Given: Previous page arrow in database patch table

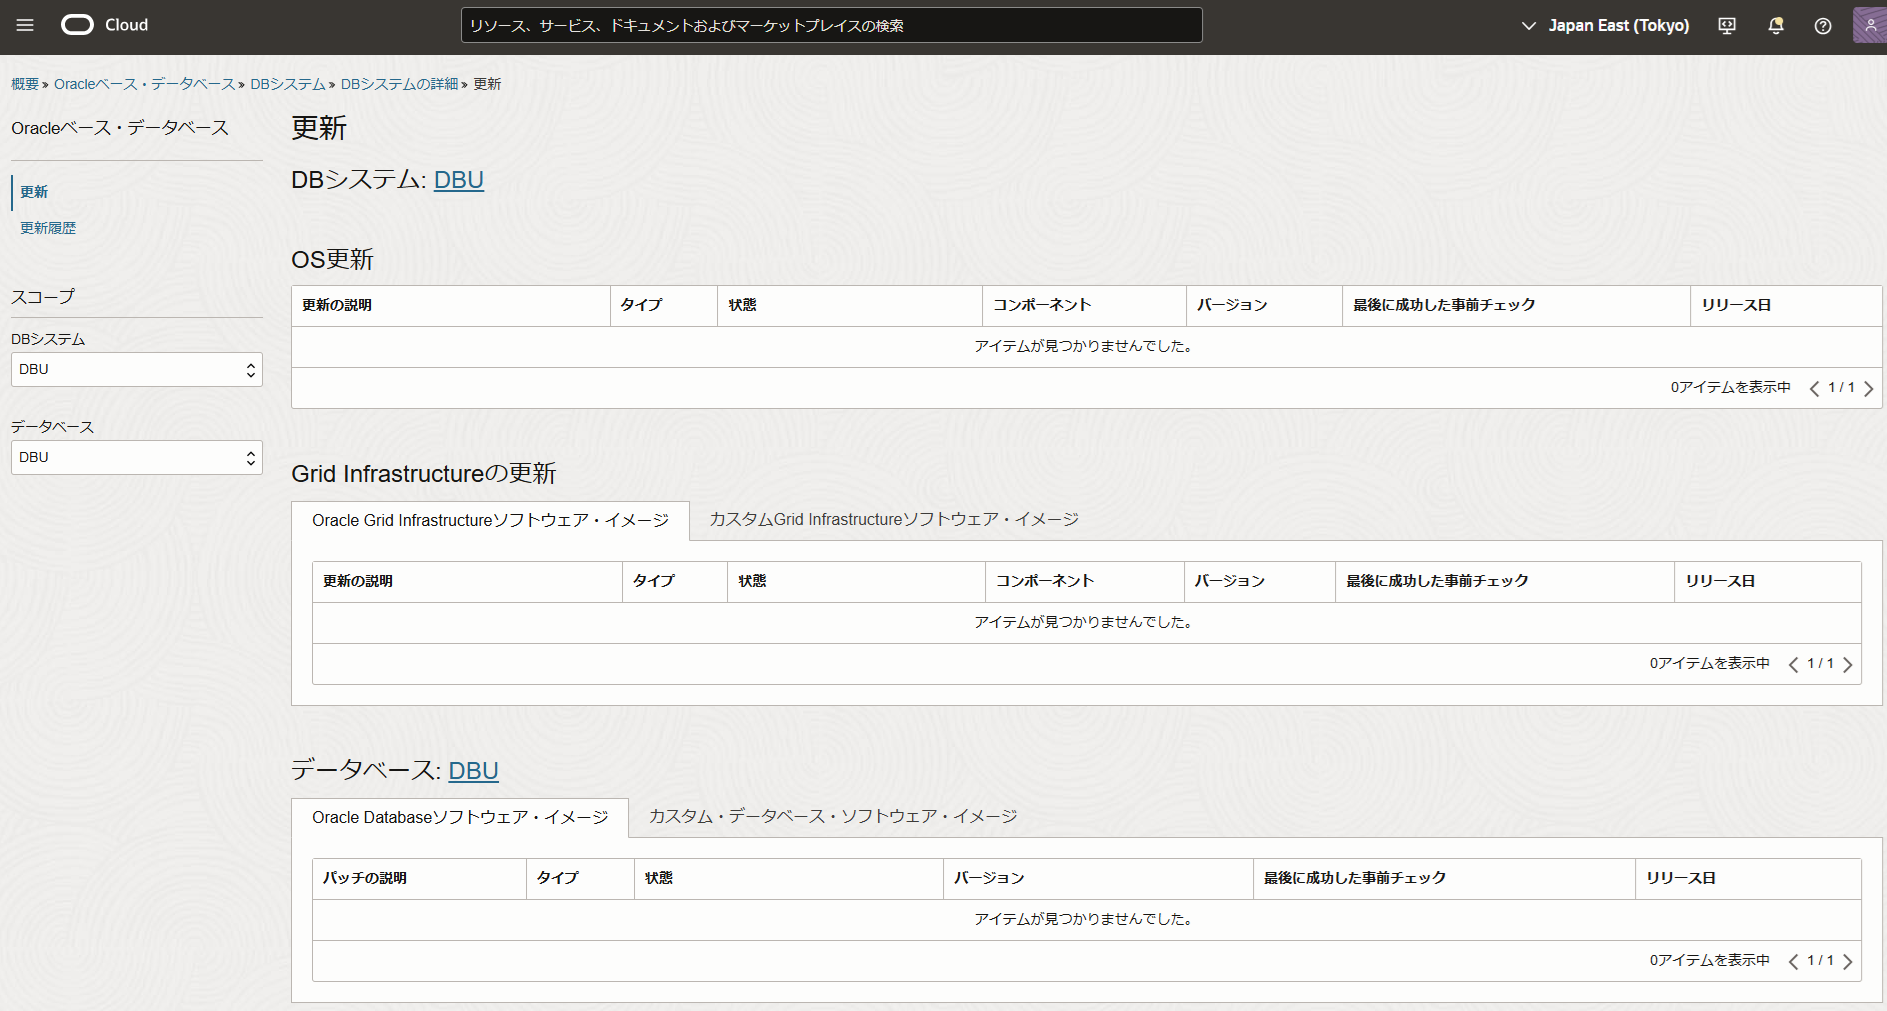Looking at the screenshot, I should click(x=1793, y=961).
